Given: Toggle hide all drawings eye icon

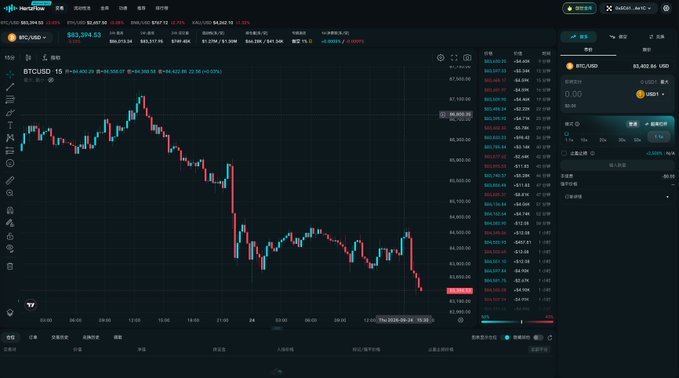Looking at the screenshot, I should click(10, 249).
